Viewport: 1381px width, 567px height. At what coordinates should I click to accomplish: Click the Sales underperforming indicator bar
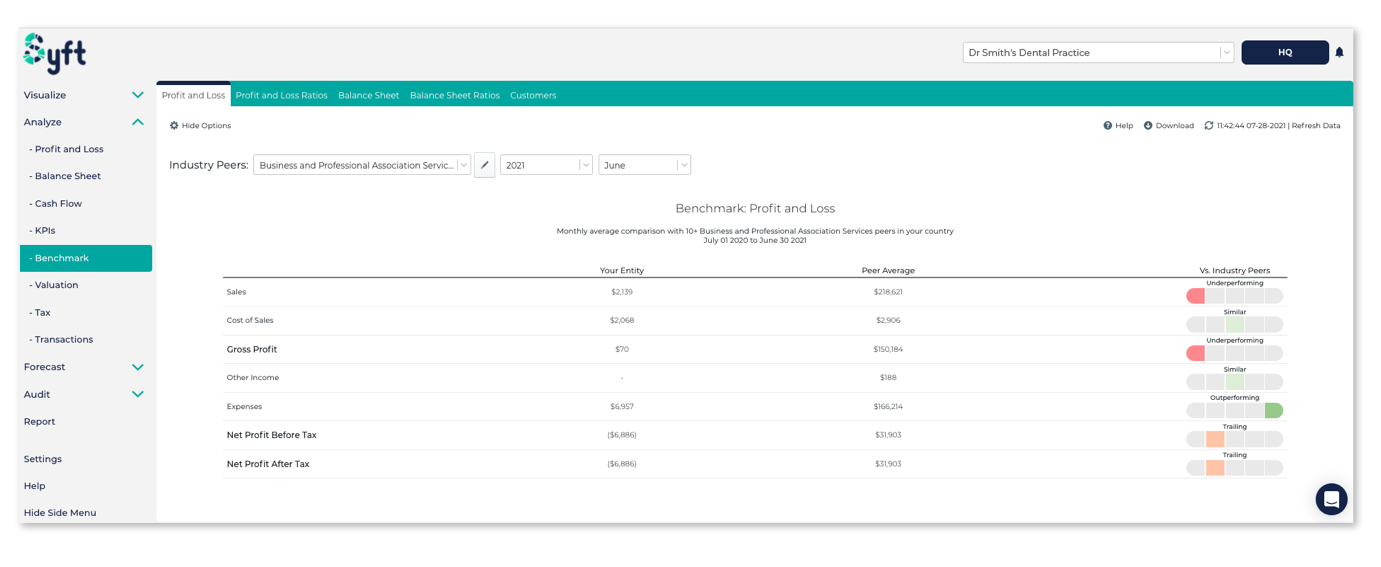tap(1235, 296)
